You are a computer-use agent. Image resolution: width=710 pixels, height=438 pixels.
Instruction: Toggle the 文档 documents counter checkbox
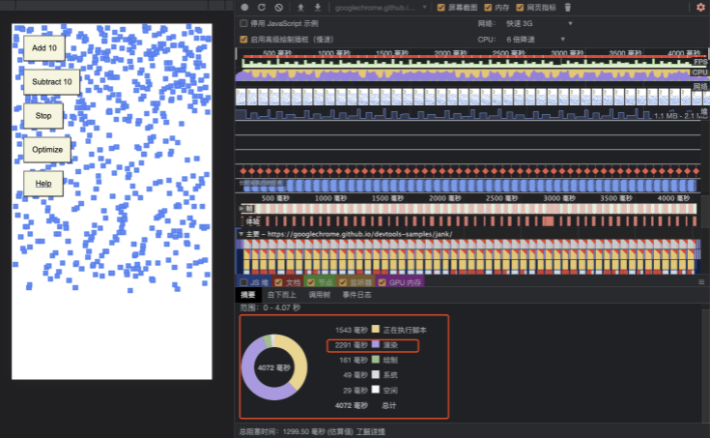point(278,283)
